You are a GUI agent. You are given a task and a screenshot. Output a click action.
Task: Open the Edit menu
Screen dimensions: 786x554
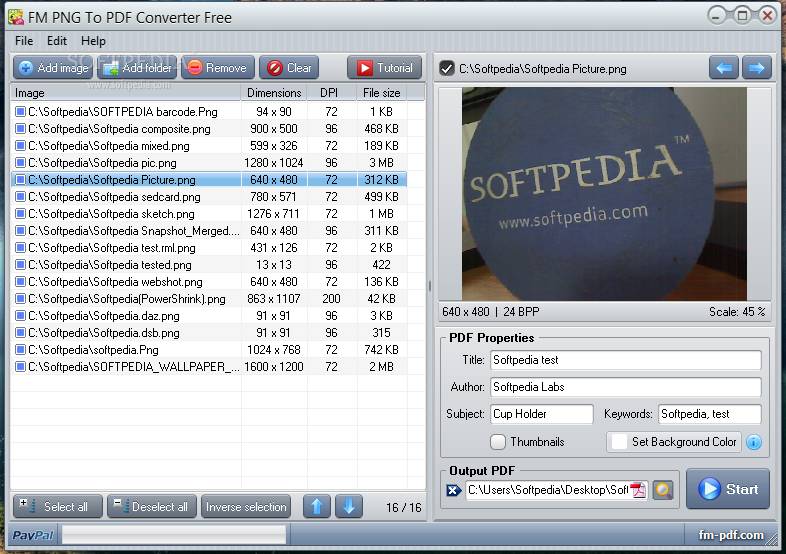[57, 41]
